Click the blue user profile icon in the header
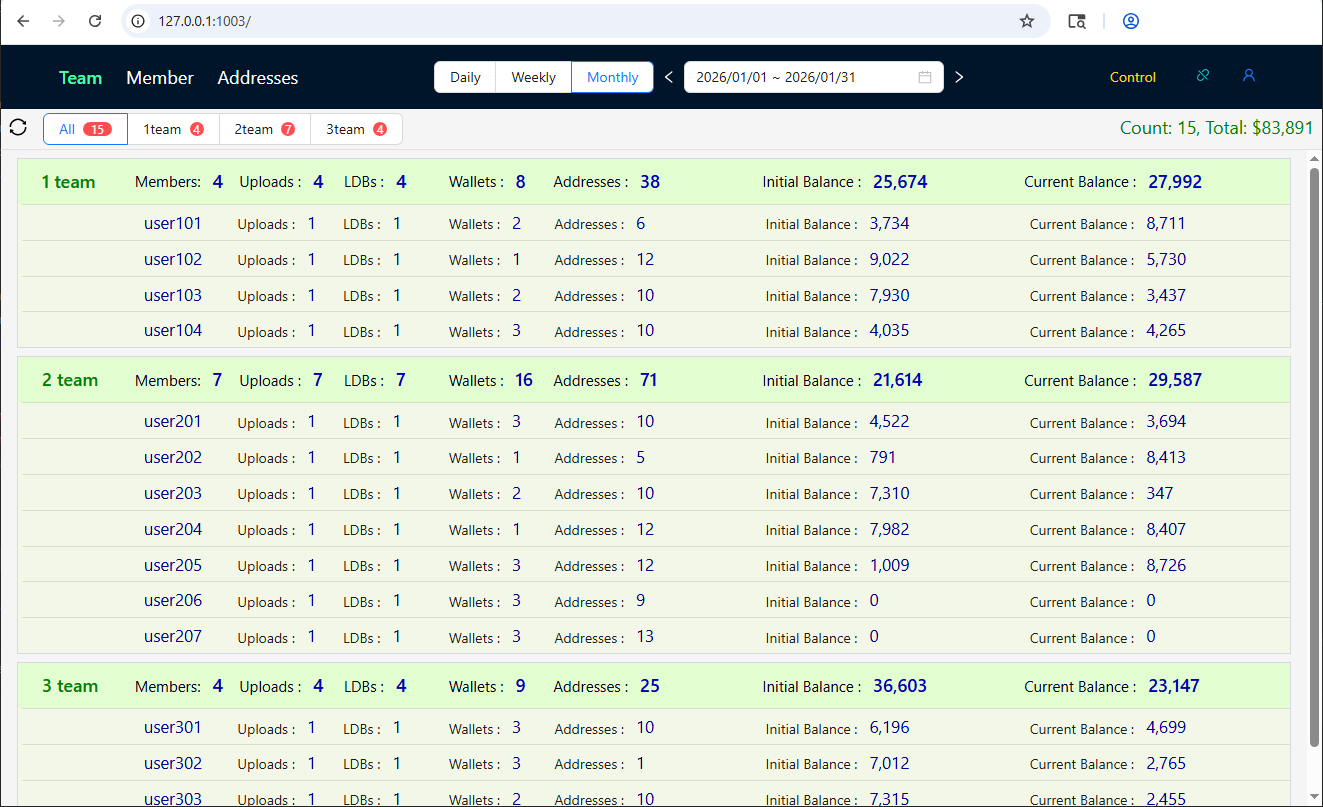This screenshot has height=807, width=1323. click(1248, 75)
